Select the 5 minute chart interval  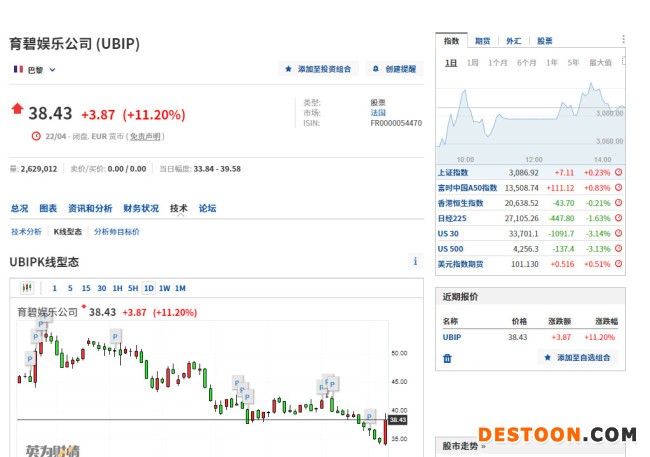click(x=70, y=288)
